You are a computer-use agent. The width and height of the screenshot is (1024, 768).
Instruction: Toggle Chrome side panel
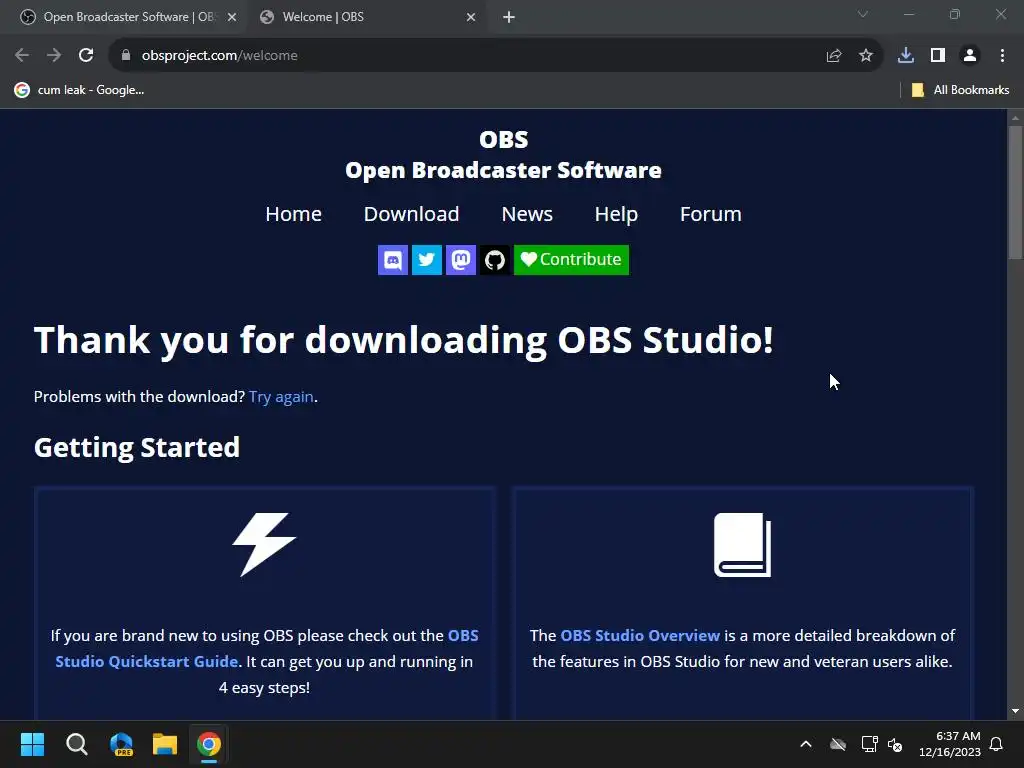938,56
